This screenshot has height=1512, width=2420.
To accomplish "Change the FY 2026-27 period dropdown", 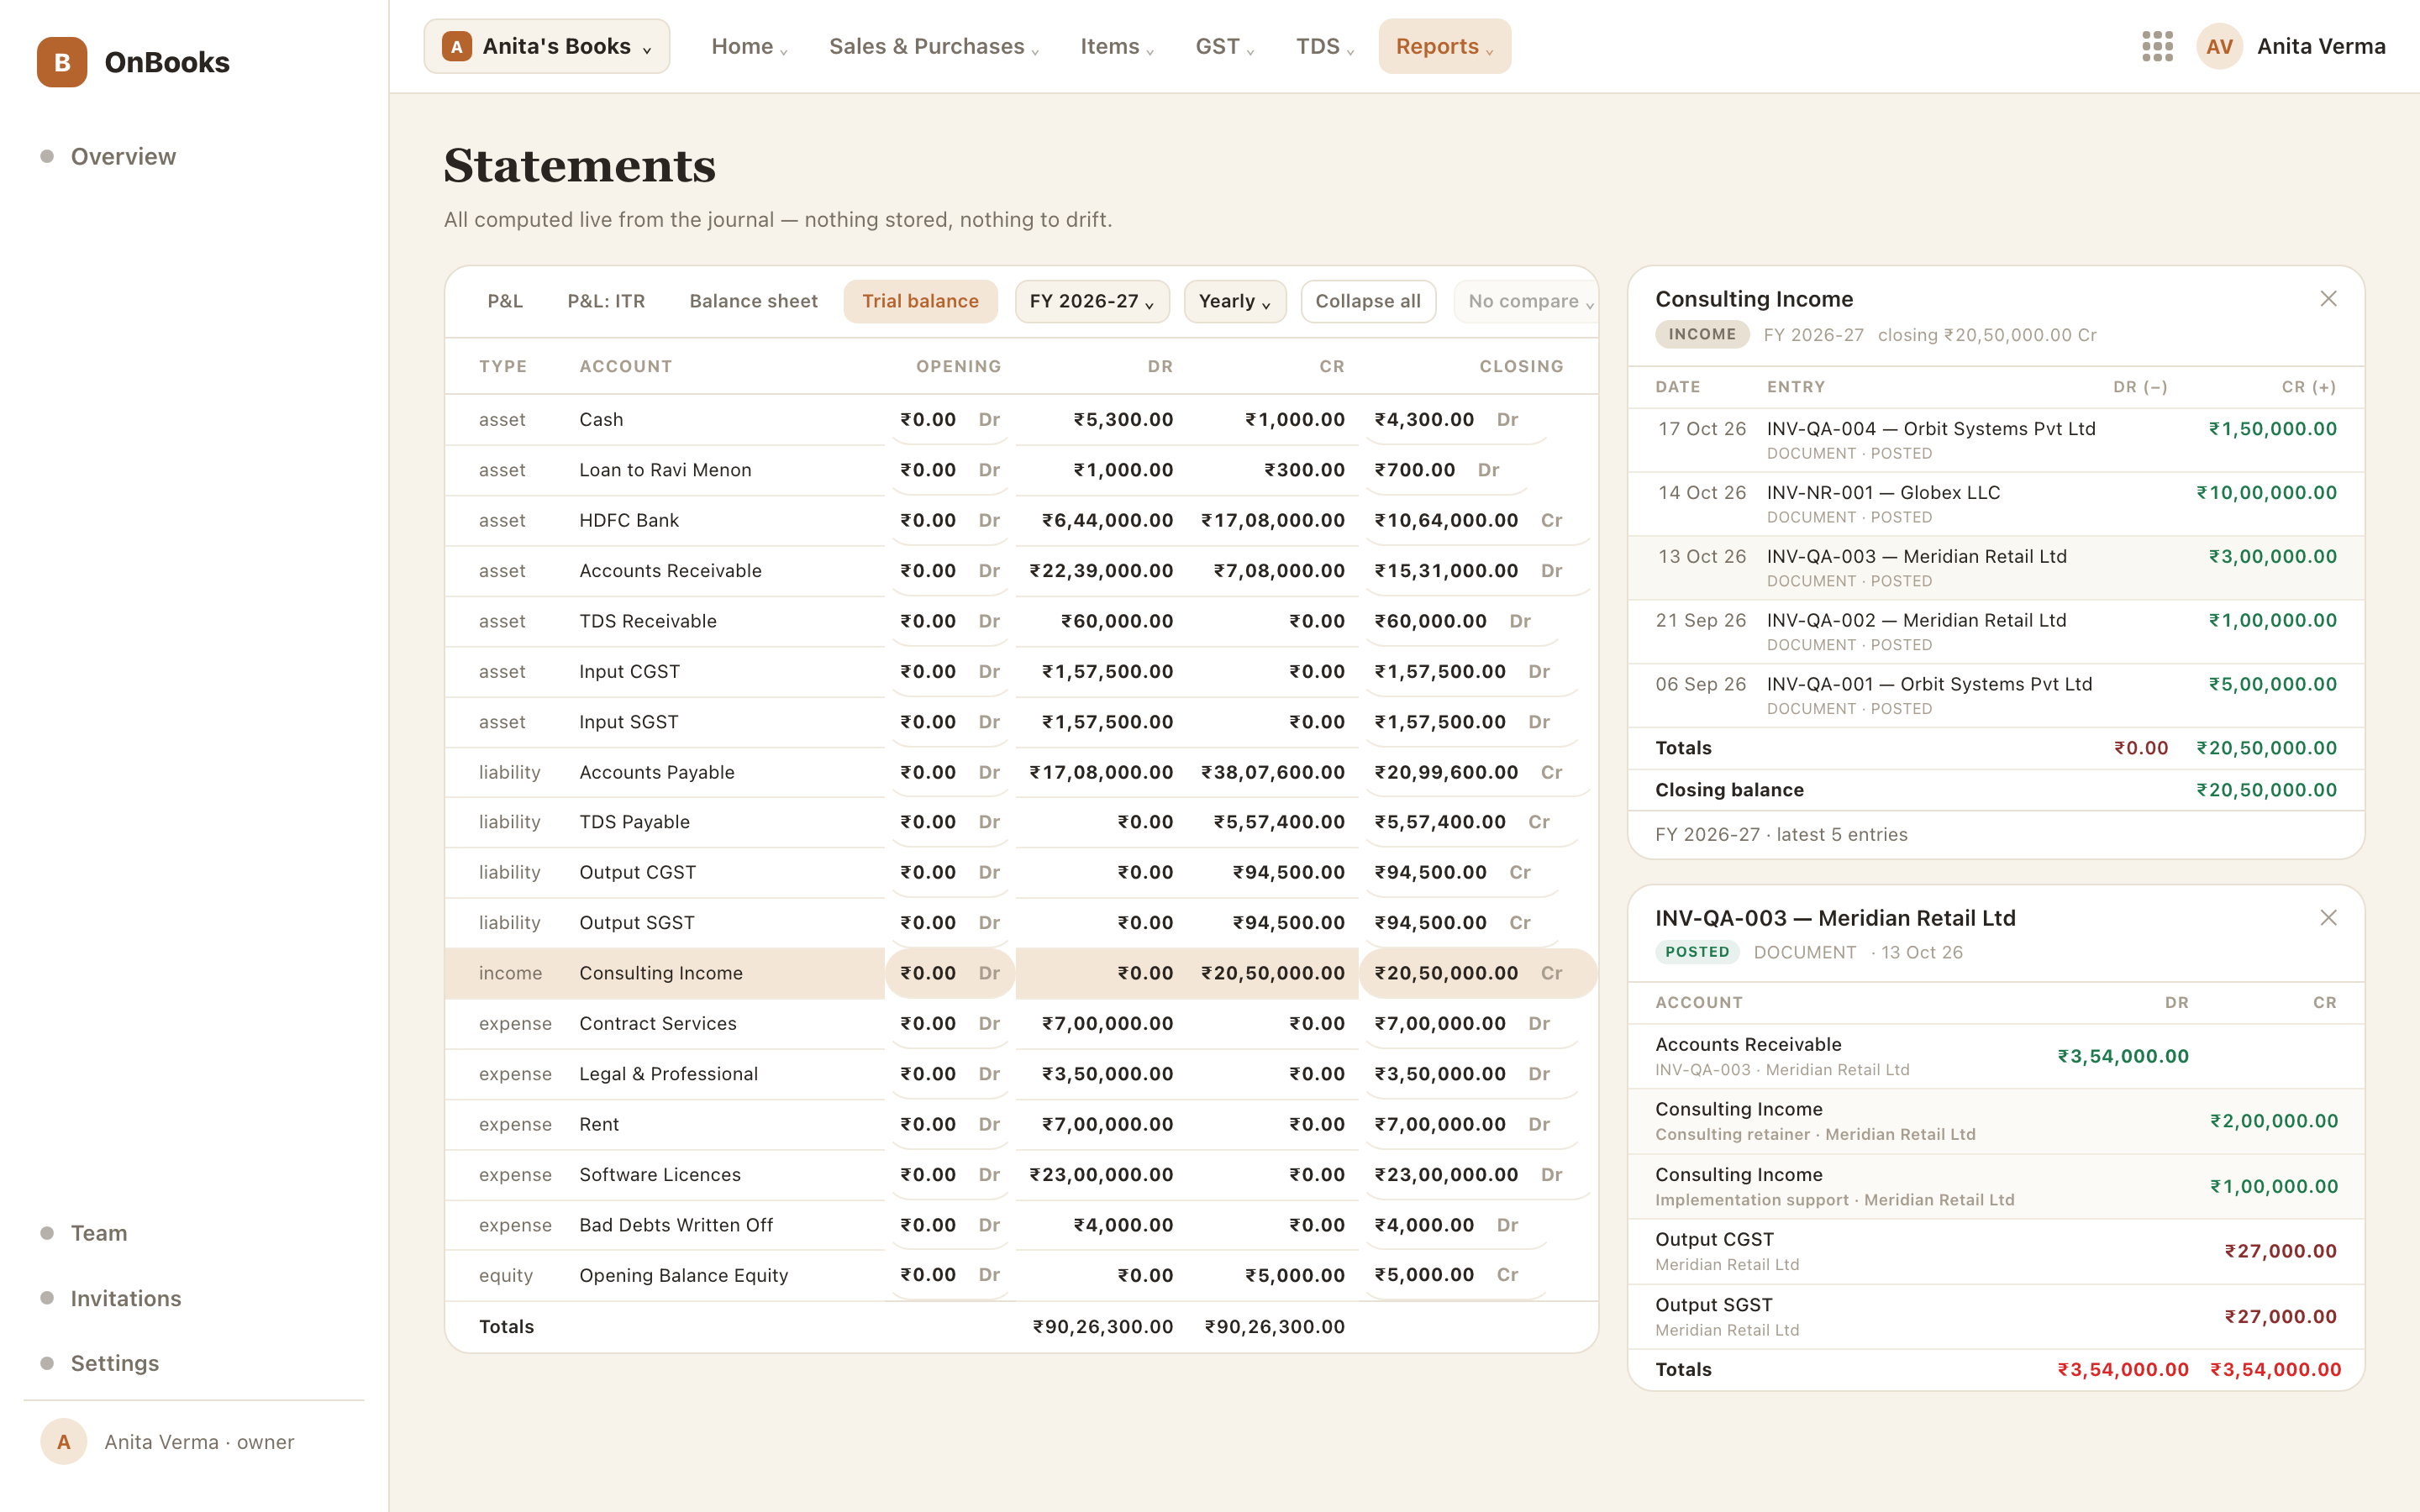I will (1092, 301).
